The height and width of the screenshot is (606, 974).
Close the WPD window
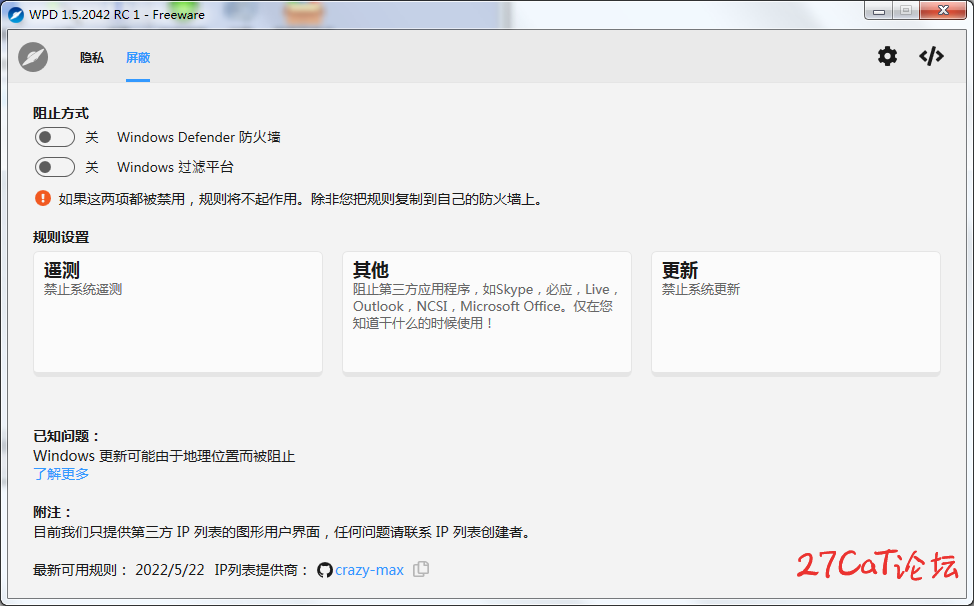coord(943,11)
